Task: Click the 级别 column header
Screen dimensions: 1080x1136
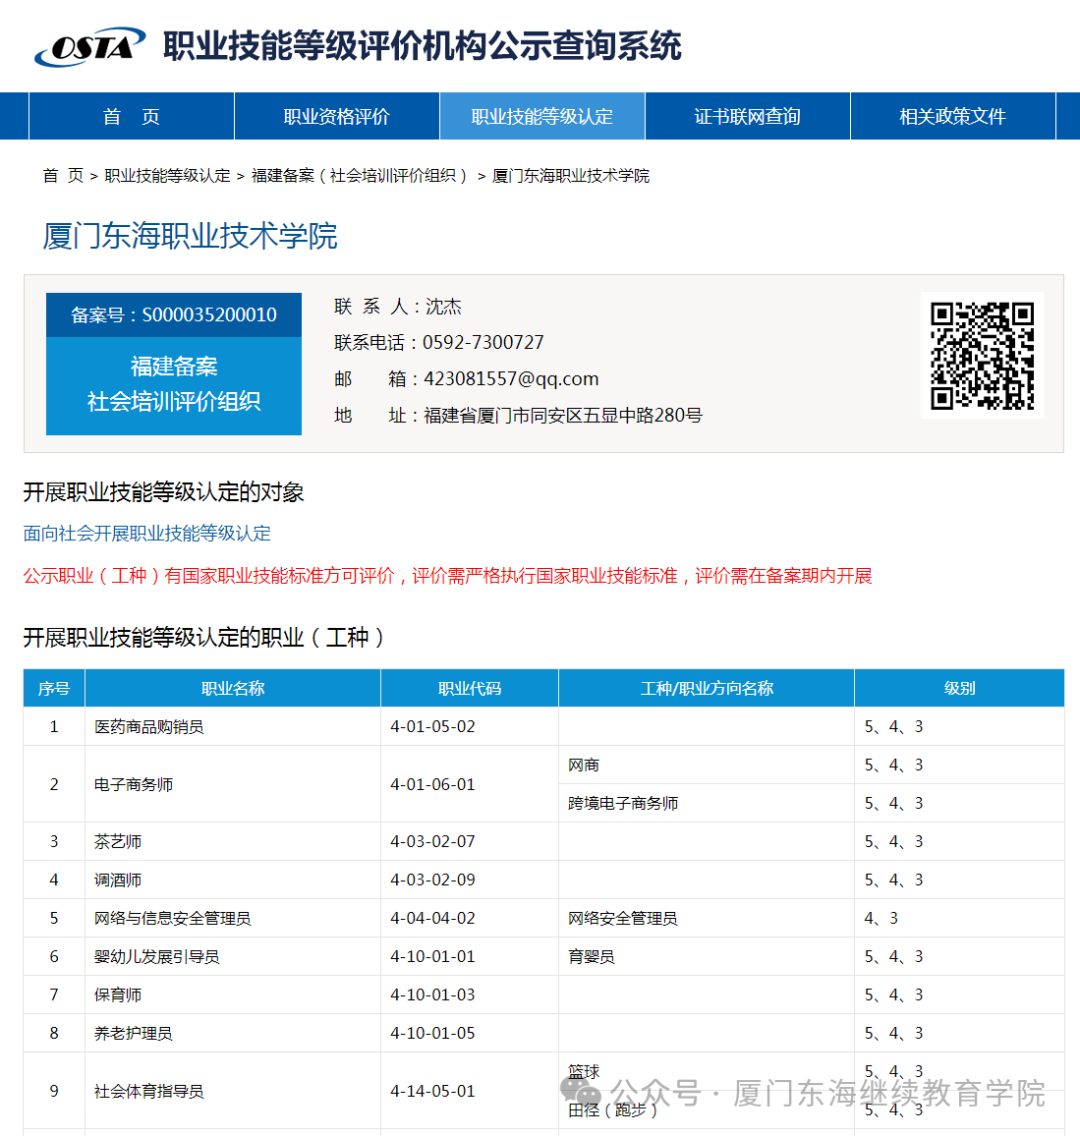Action: pos(960,688)
